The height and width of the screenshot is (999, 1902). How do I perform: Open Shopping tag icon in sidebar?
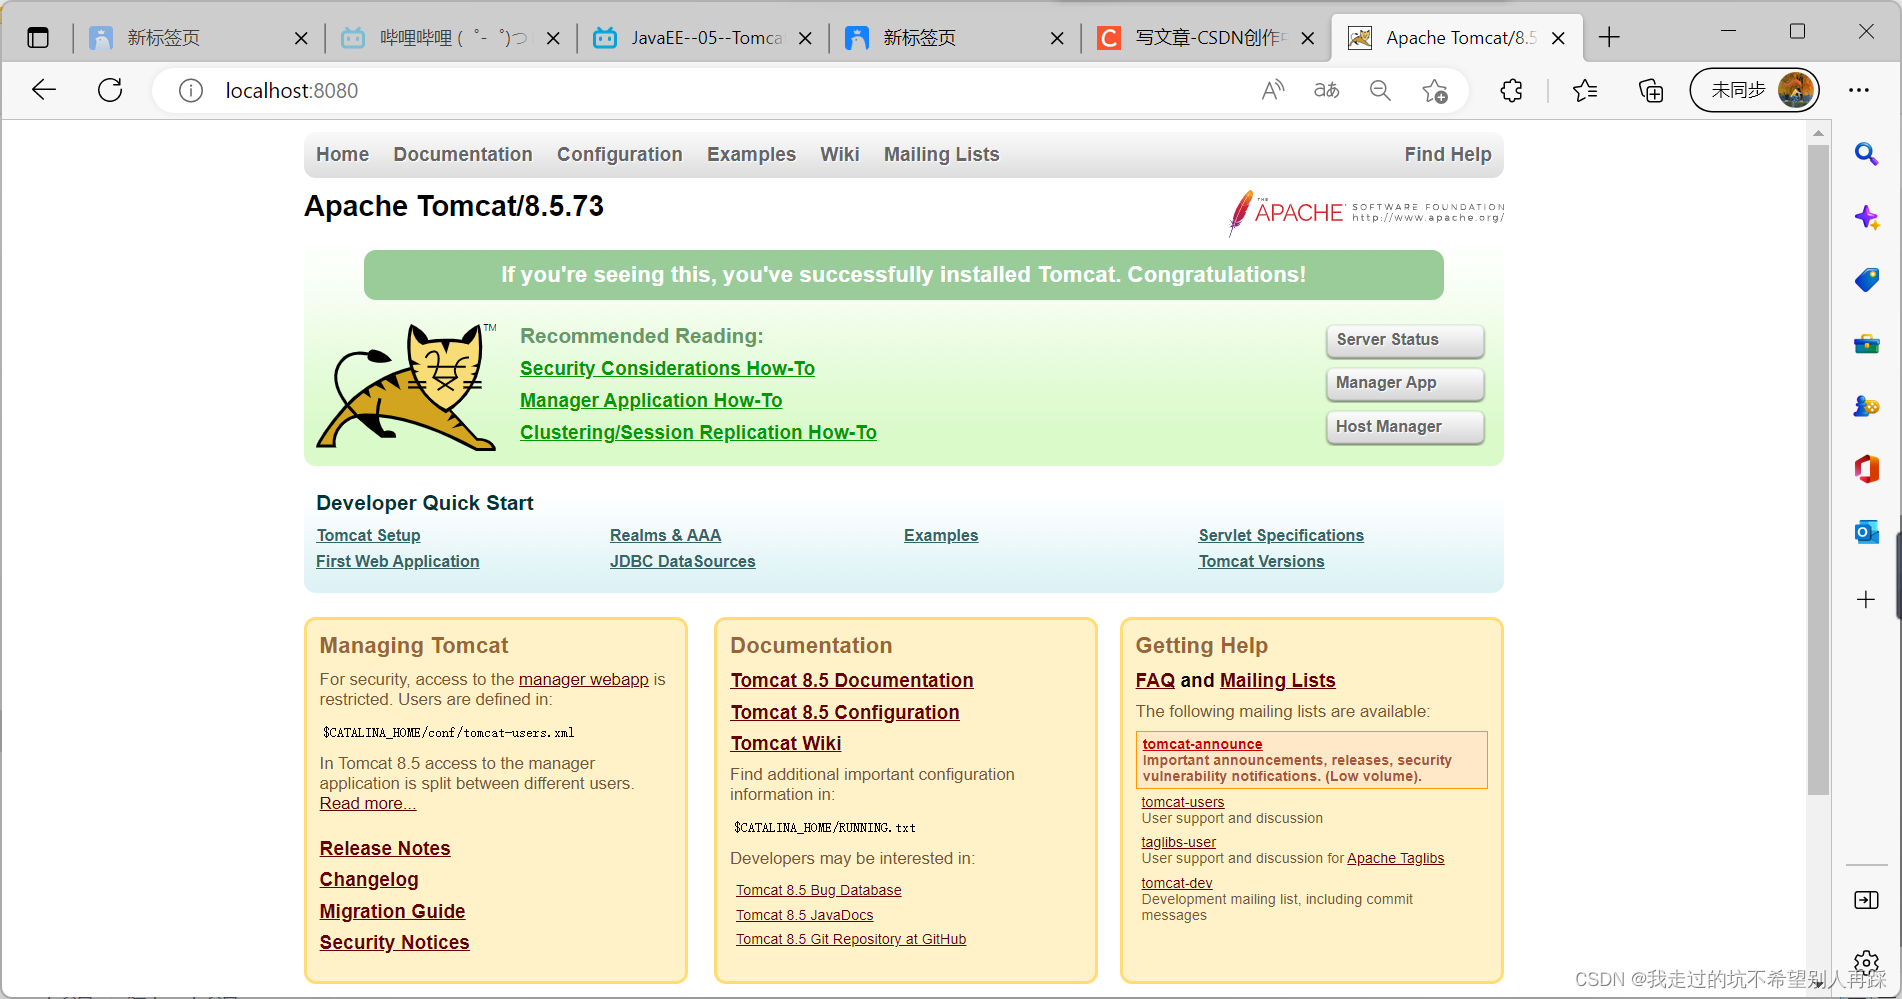point(1866,280)
